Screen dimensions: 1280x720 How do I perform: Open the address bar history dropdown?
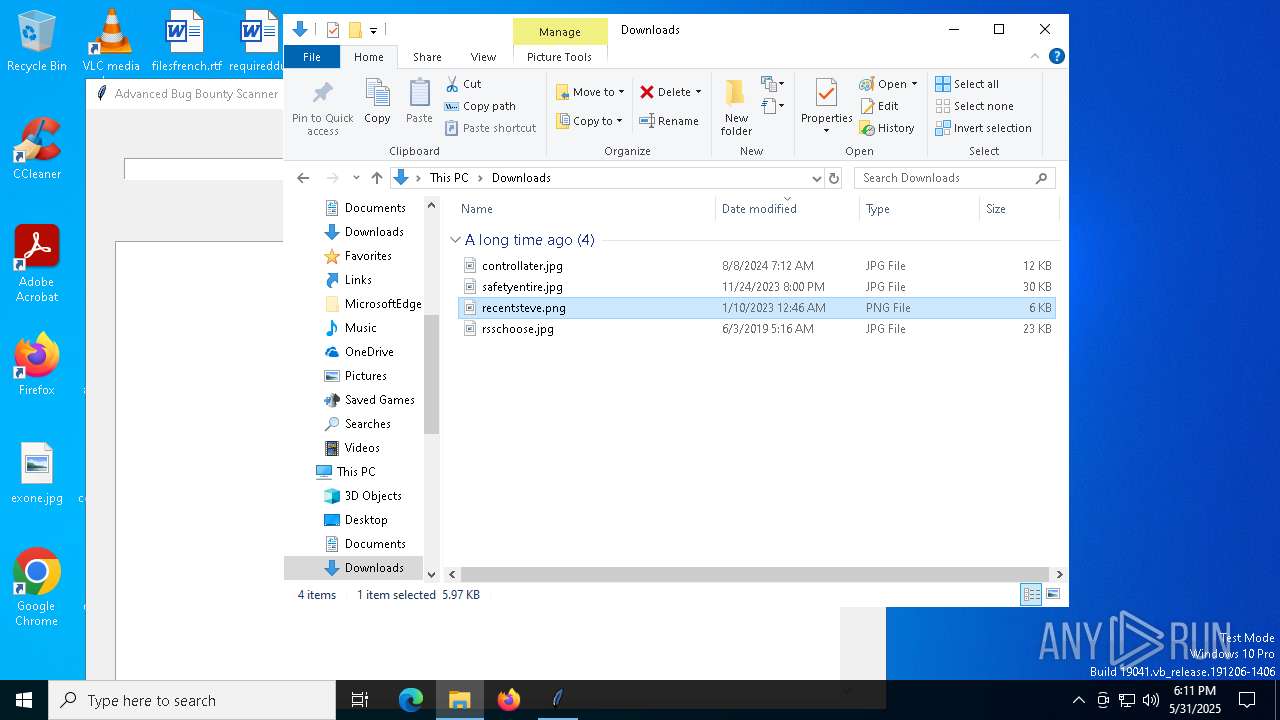(x=816, y=178)
